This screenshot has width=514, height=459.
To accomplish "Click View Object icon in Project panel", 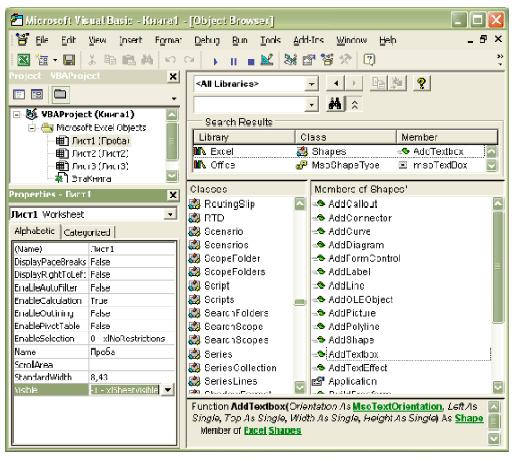I will coord(37,94).
